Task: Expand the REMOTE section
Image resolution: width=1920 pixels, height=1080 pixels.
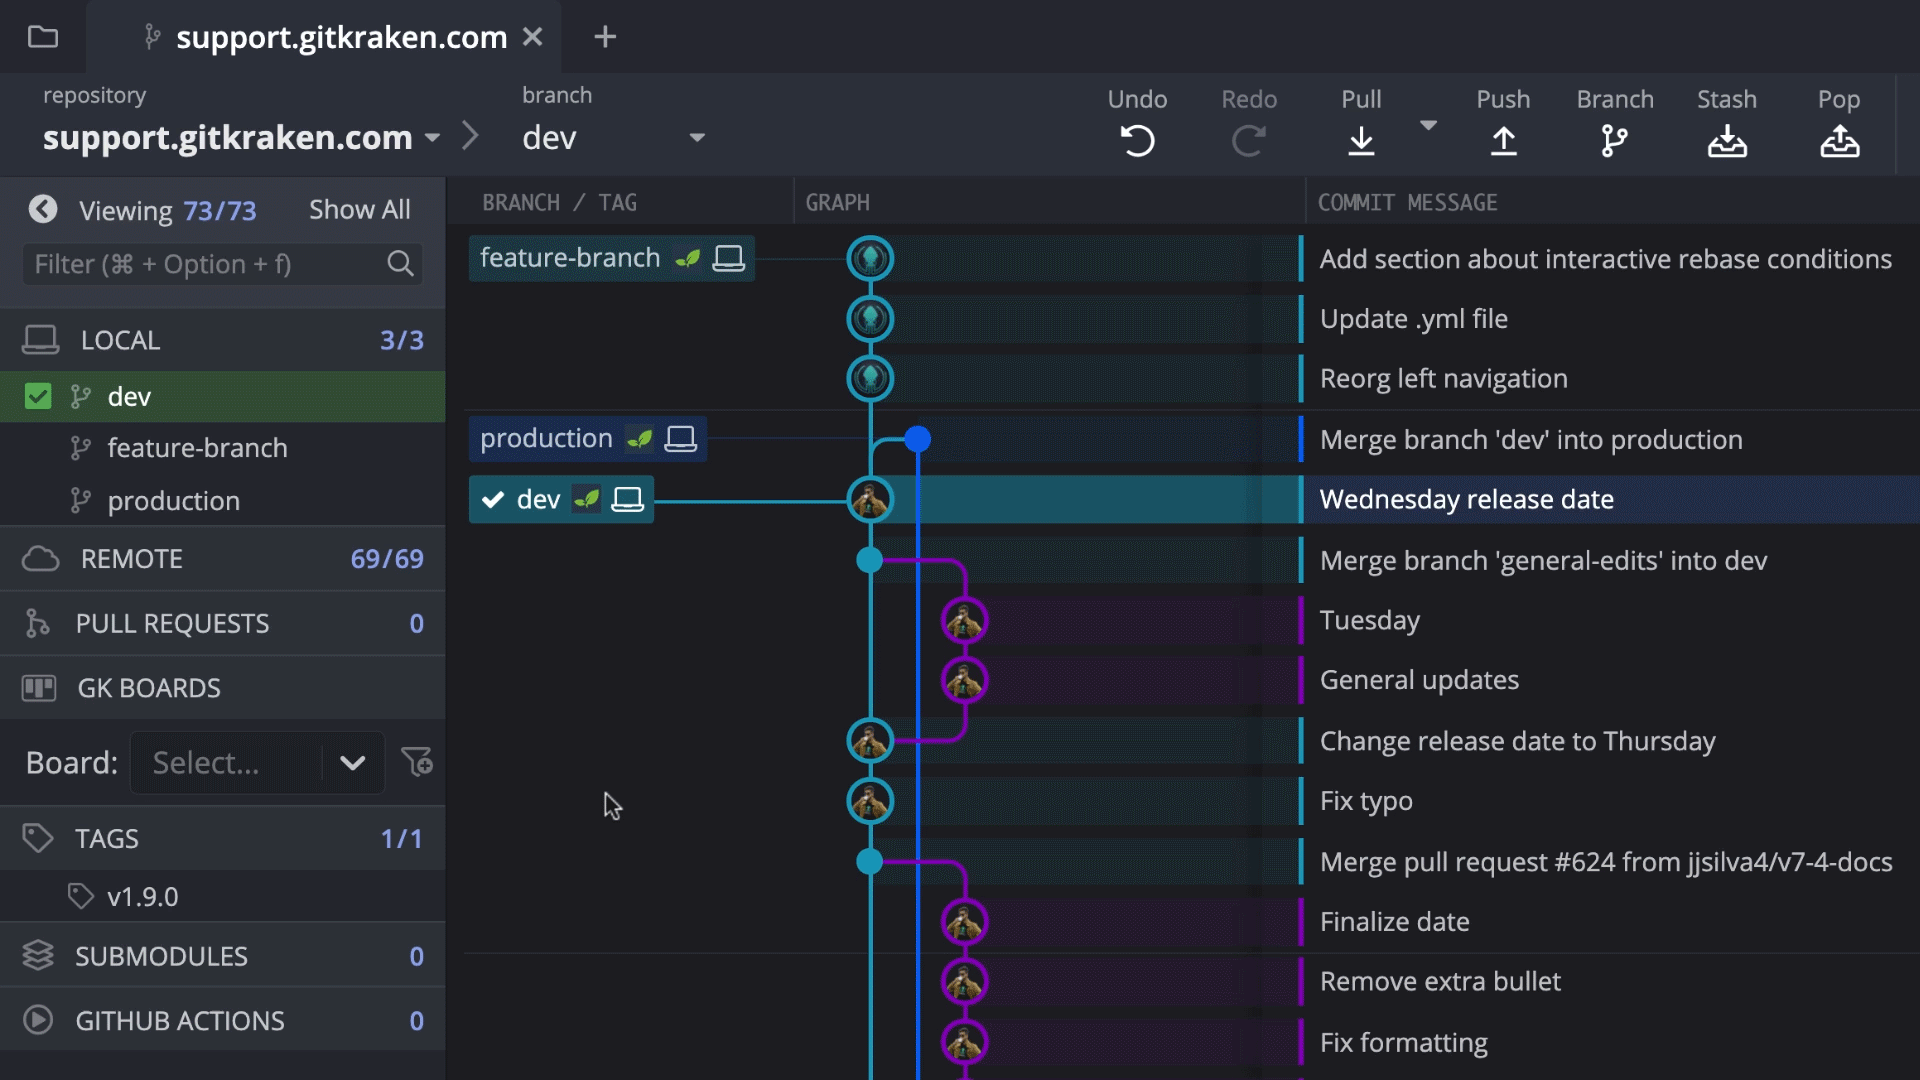Action: point(132,559)
